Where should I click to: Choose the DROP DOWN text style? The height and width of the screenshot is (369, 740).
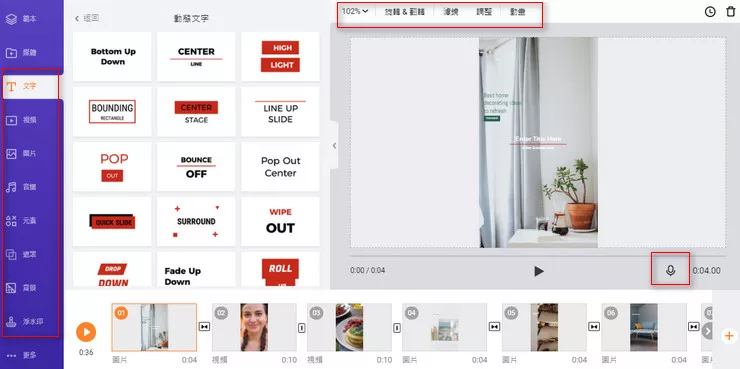pyautogui.click(x=112, y=270)
